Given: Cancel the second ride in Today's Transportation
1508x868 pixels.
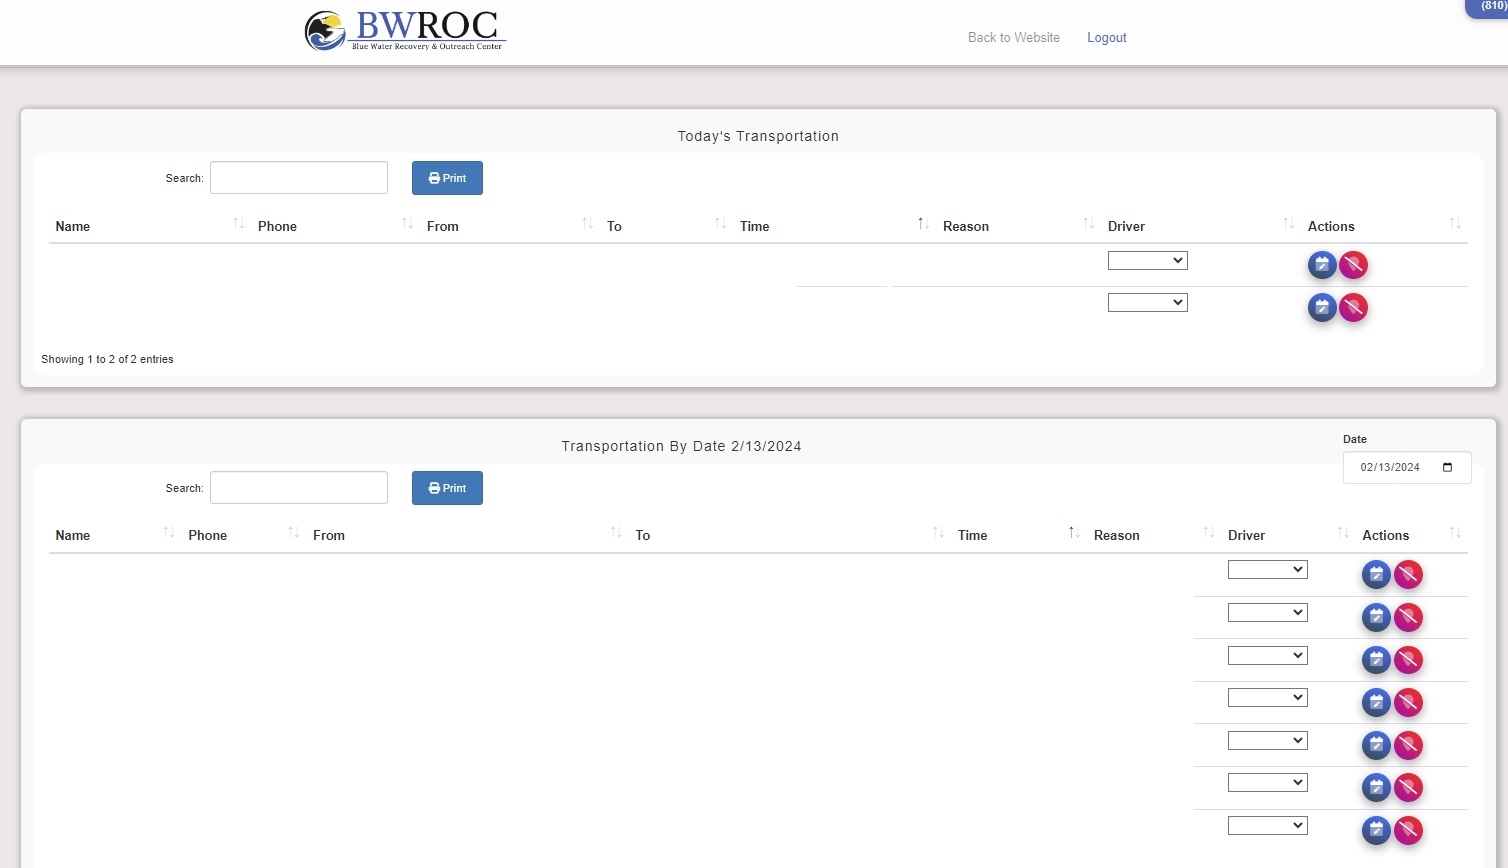Looking at the screenshot, I should pyautogui.click(x=1353, y=307).
